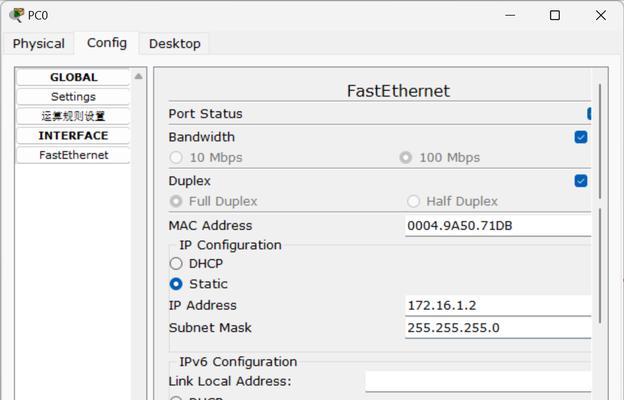Toggle the Port Status checkbox
The height and width of the screenshot is (400, 624).
point(589,113)
